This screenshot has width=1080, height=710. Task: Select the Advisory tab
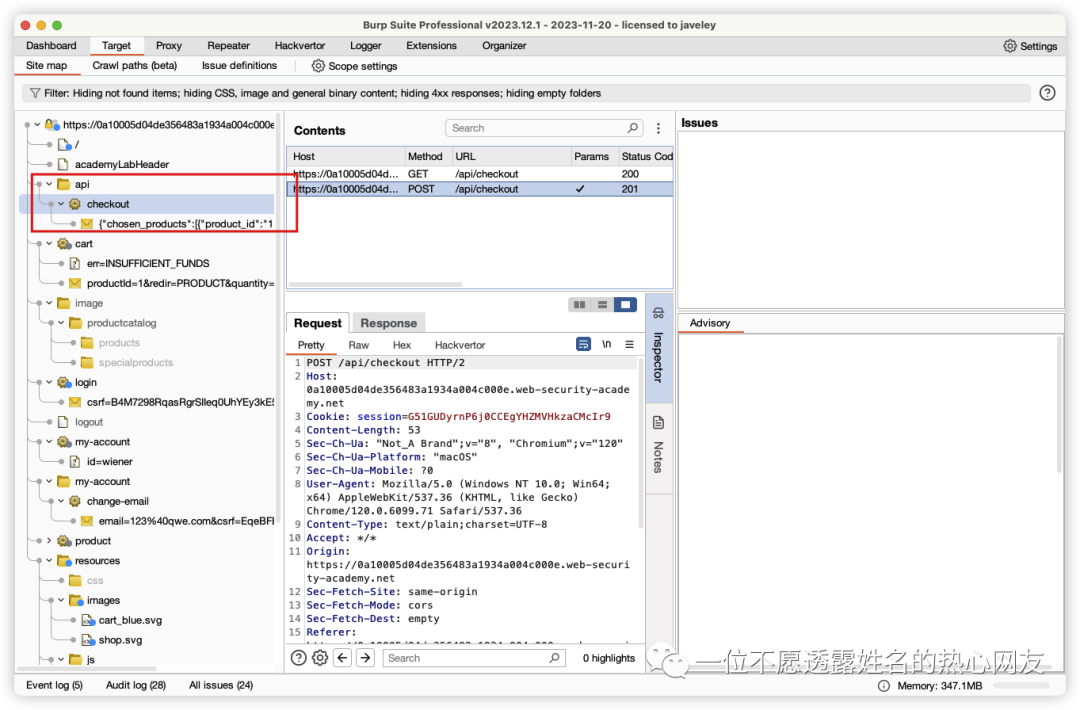(709, 323)
